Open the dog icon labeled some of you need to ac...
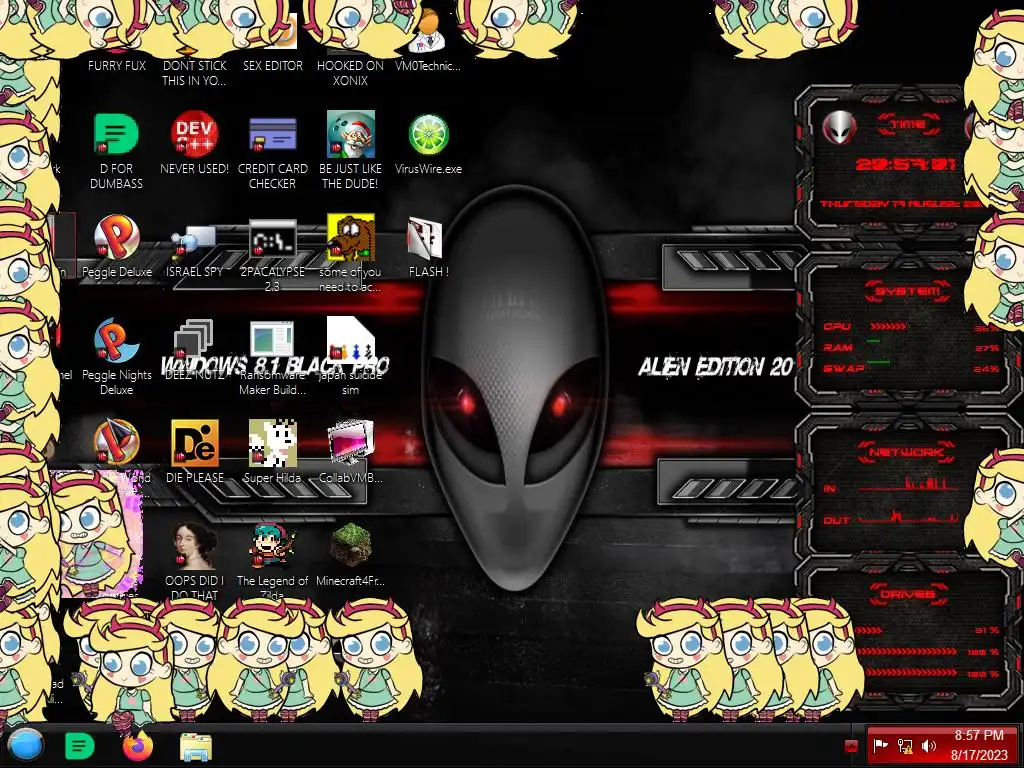 coord(351,237)
